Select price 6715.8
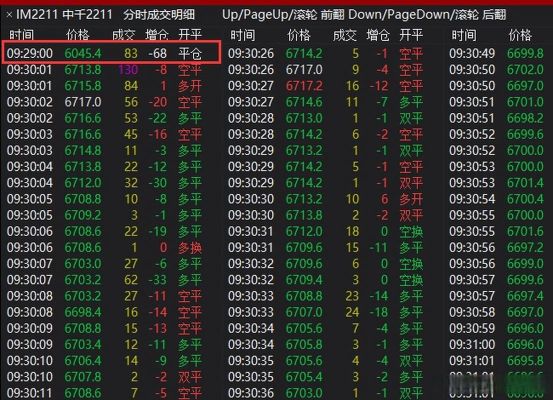553x400 pixels. pyautogui.click(x=83, y=86)
